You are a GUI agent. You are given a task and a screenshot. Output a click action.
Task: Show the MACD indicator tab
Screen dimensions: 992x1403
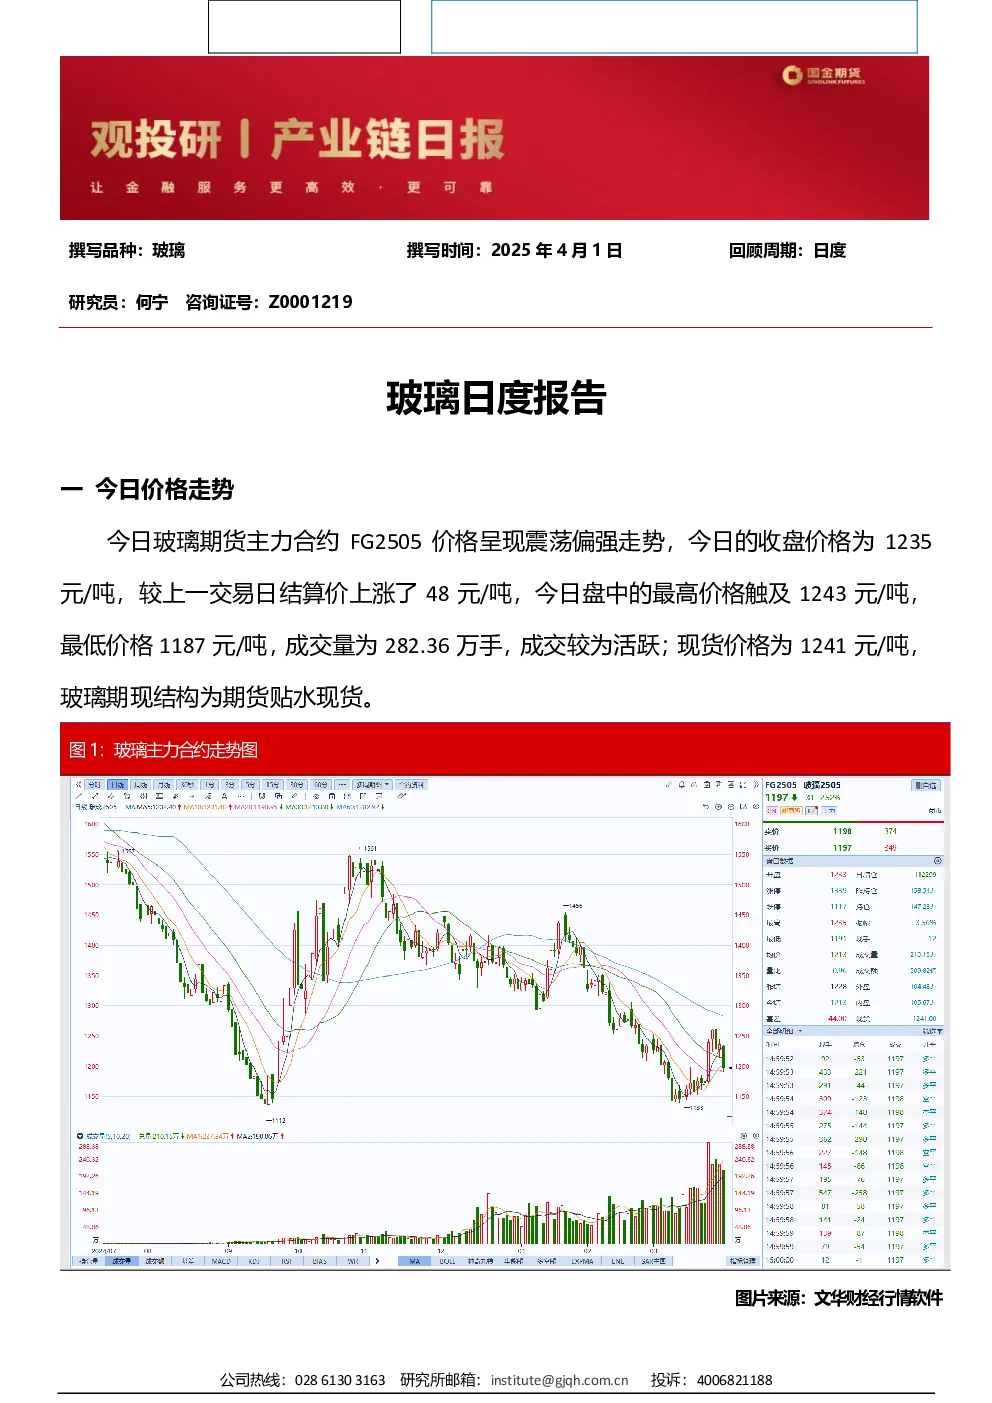tap(221, 1262)
